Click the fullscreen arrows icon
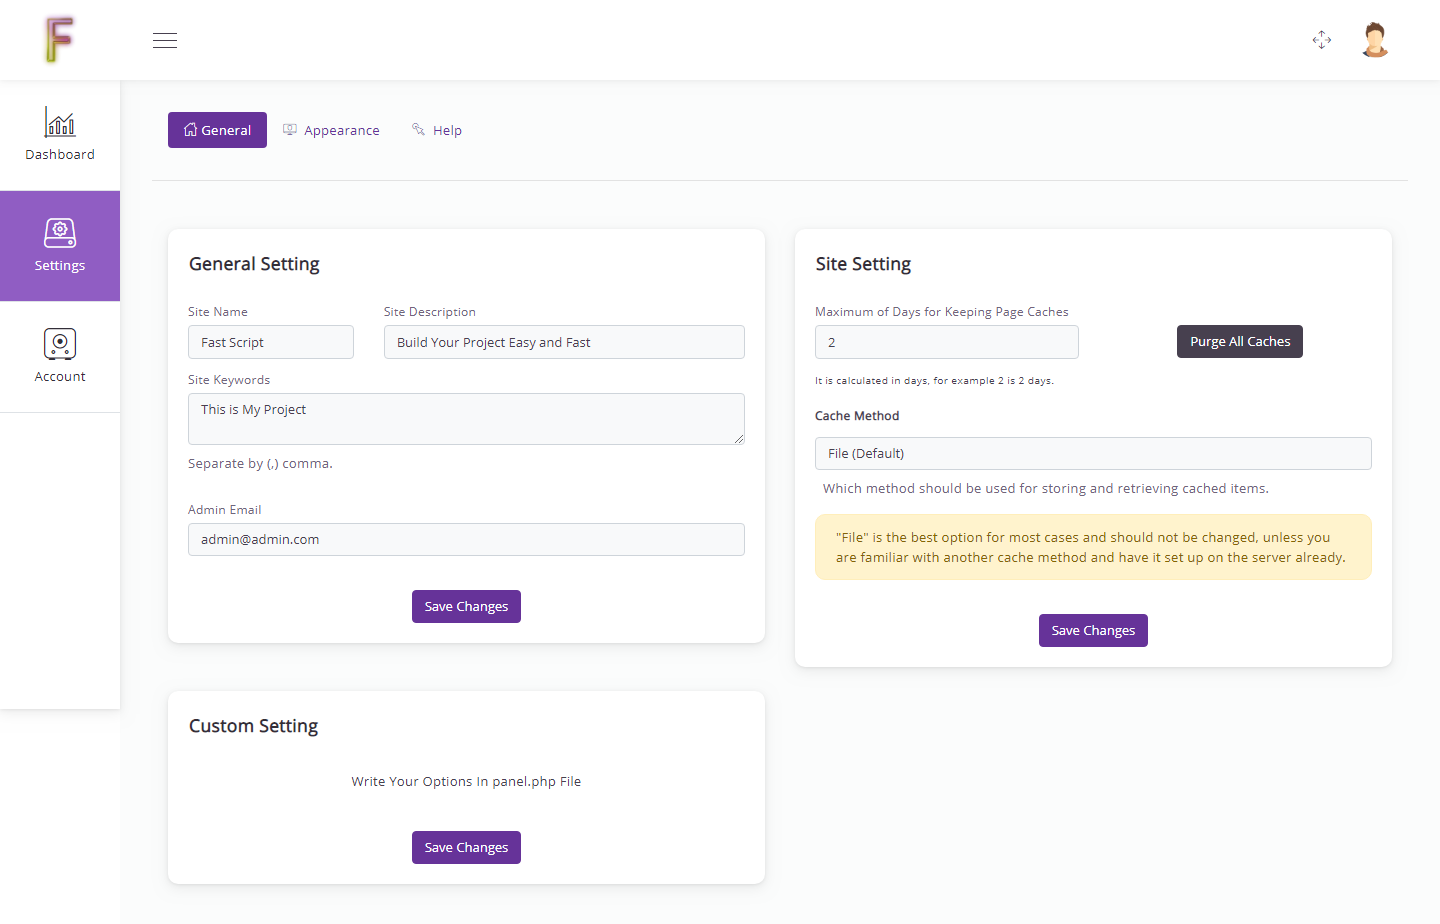This screenshot has width=1440, height=924. tap(1322, 40)
